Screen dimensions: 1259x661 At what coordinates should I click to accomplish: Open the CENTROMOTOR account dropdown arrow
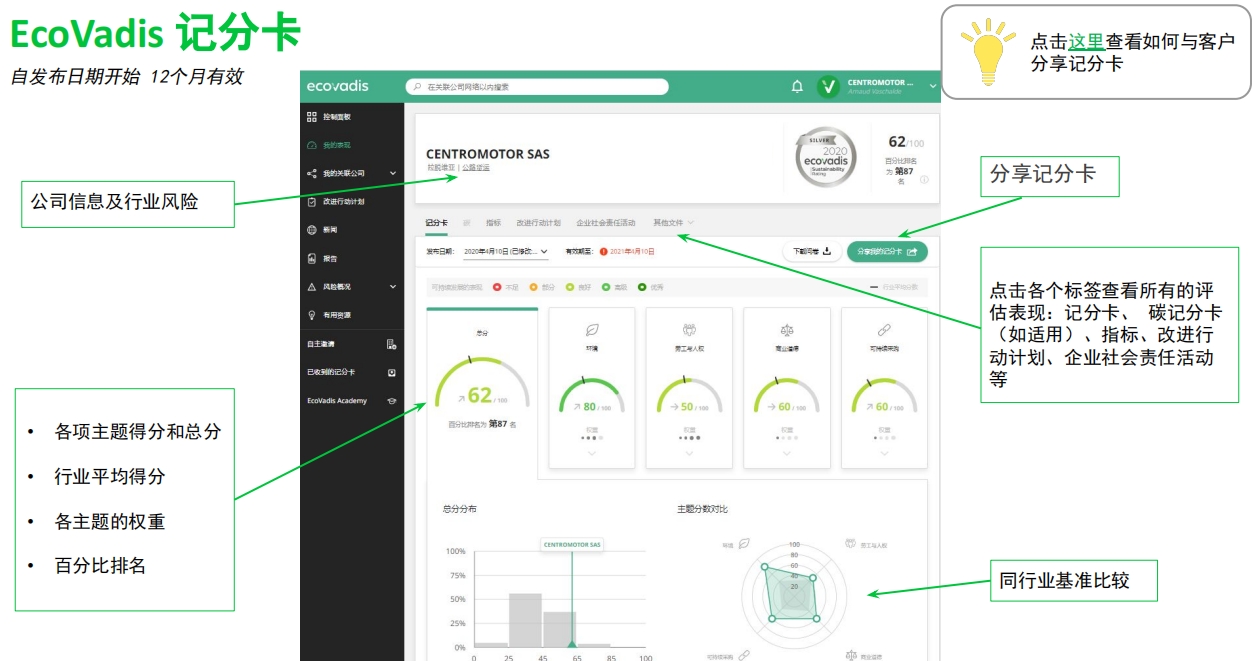click(x=931, y=86)
